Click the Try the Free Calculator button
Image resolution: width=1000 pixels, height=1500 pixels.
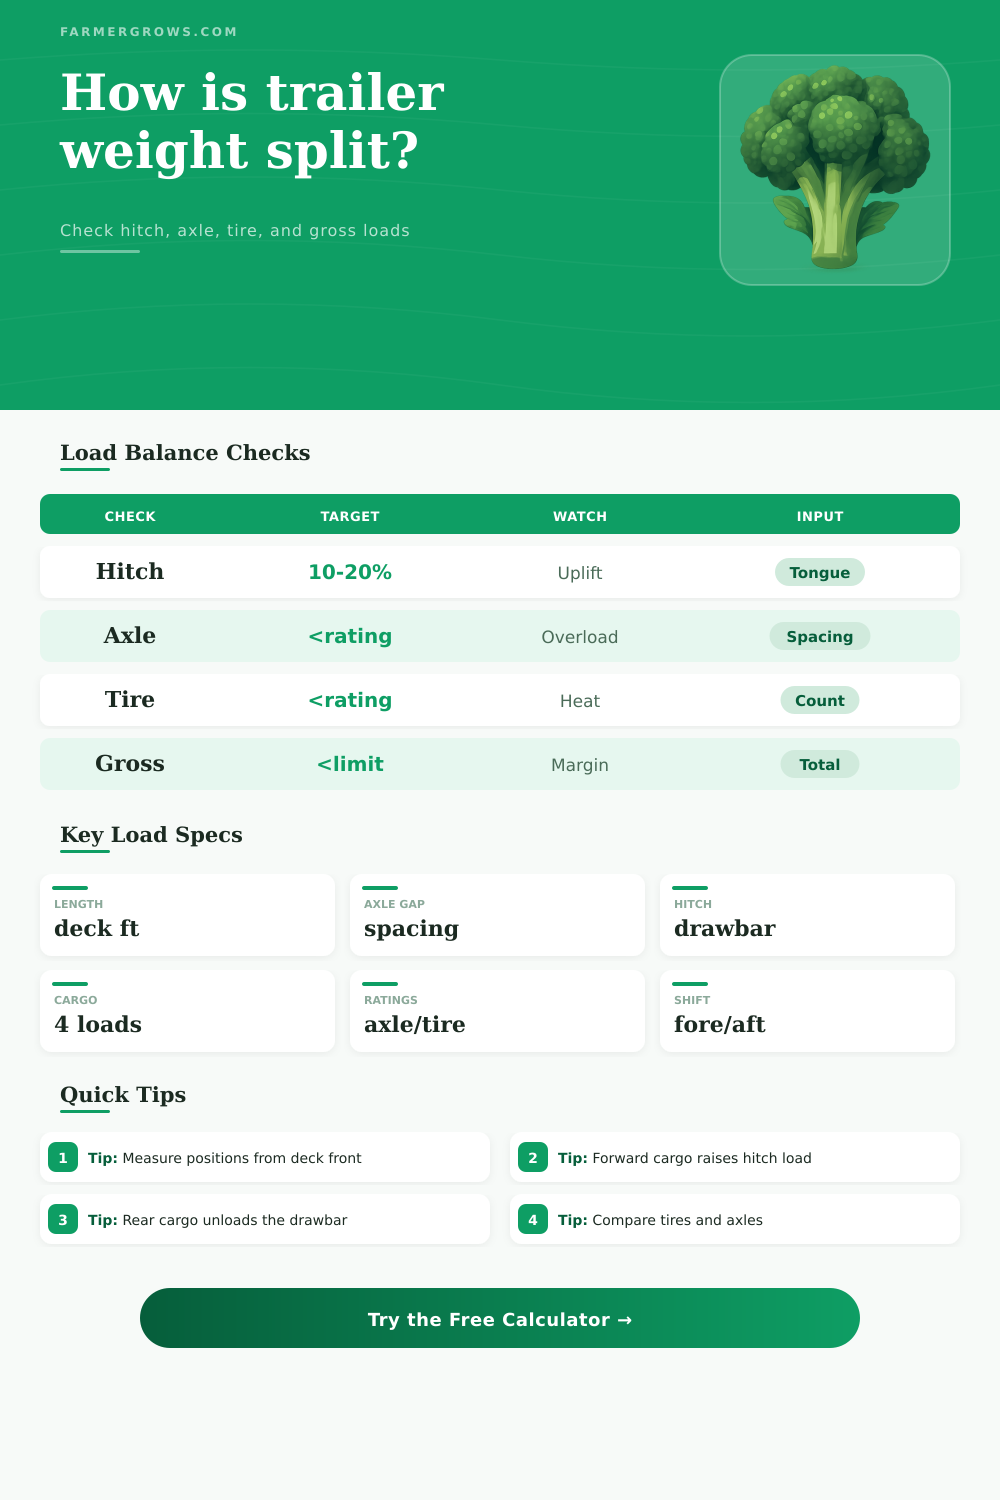pos(500,1318)
